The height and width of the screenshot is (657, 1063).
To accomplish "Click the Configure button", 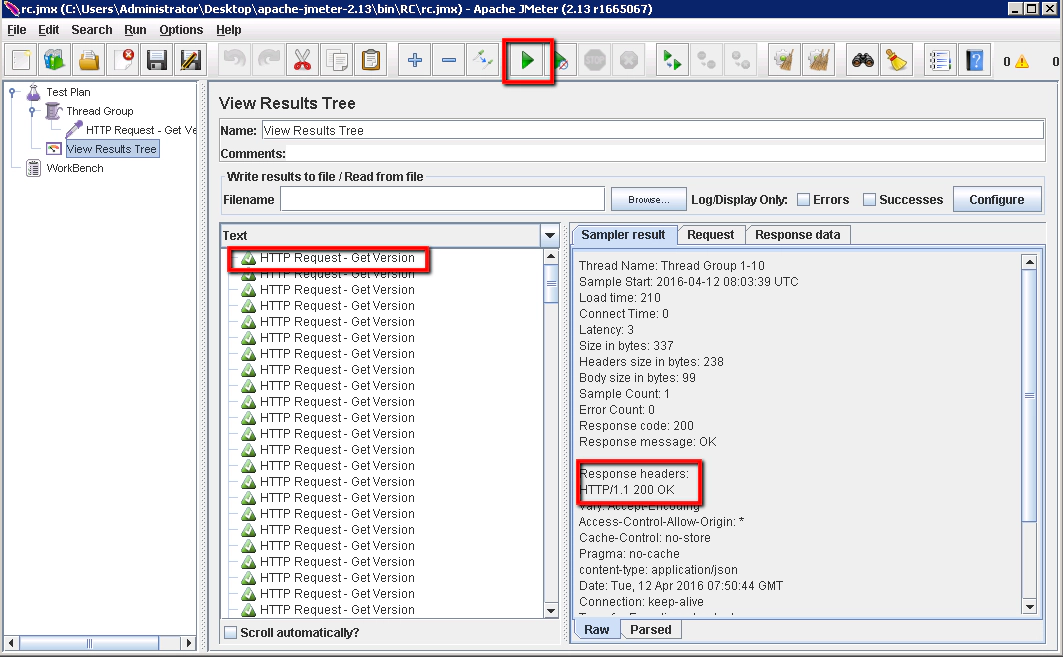I will point(997,199).
